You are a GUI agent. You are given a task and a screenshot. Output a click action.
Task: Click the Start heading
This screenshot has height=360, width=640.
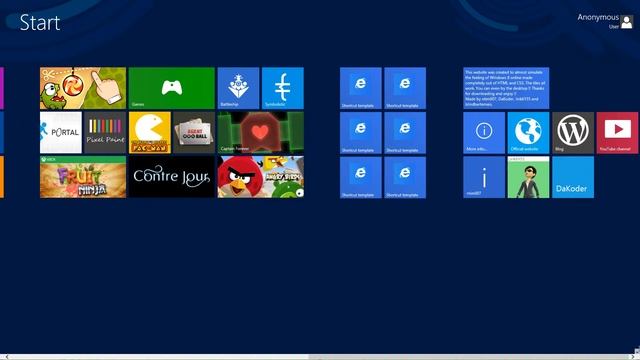click(40, 22)
